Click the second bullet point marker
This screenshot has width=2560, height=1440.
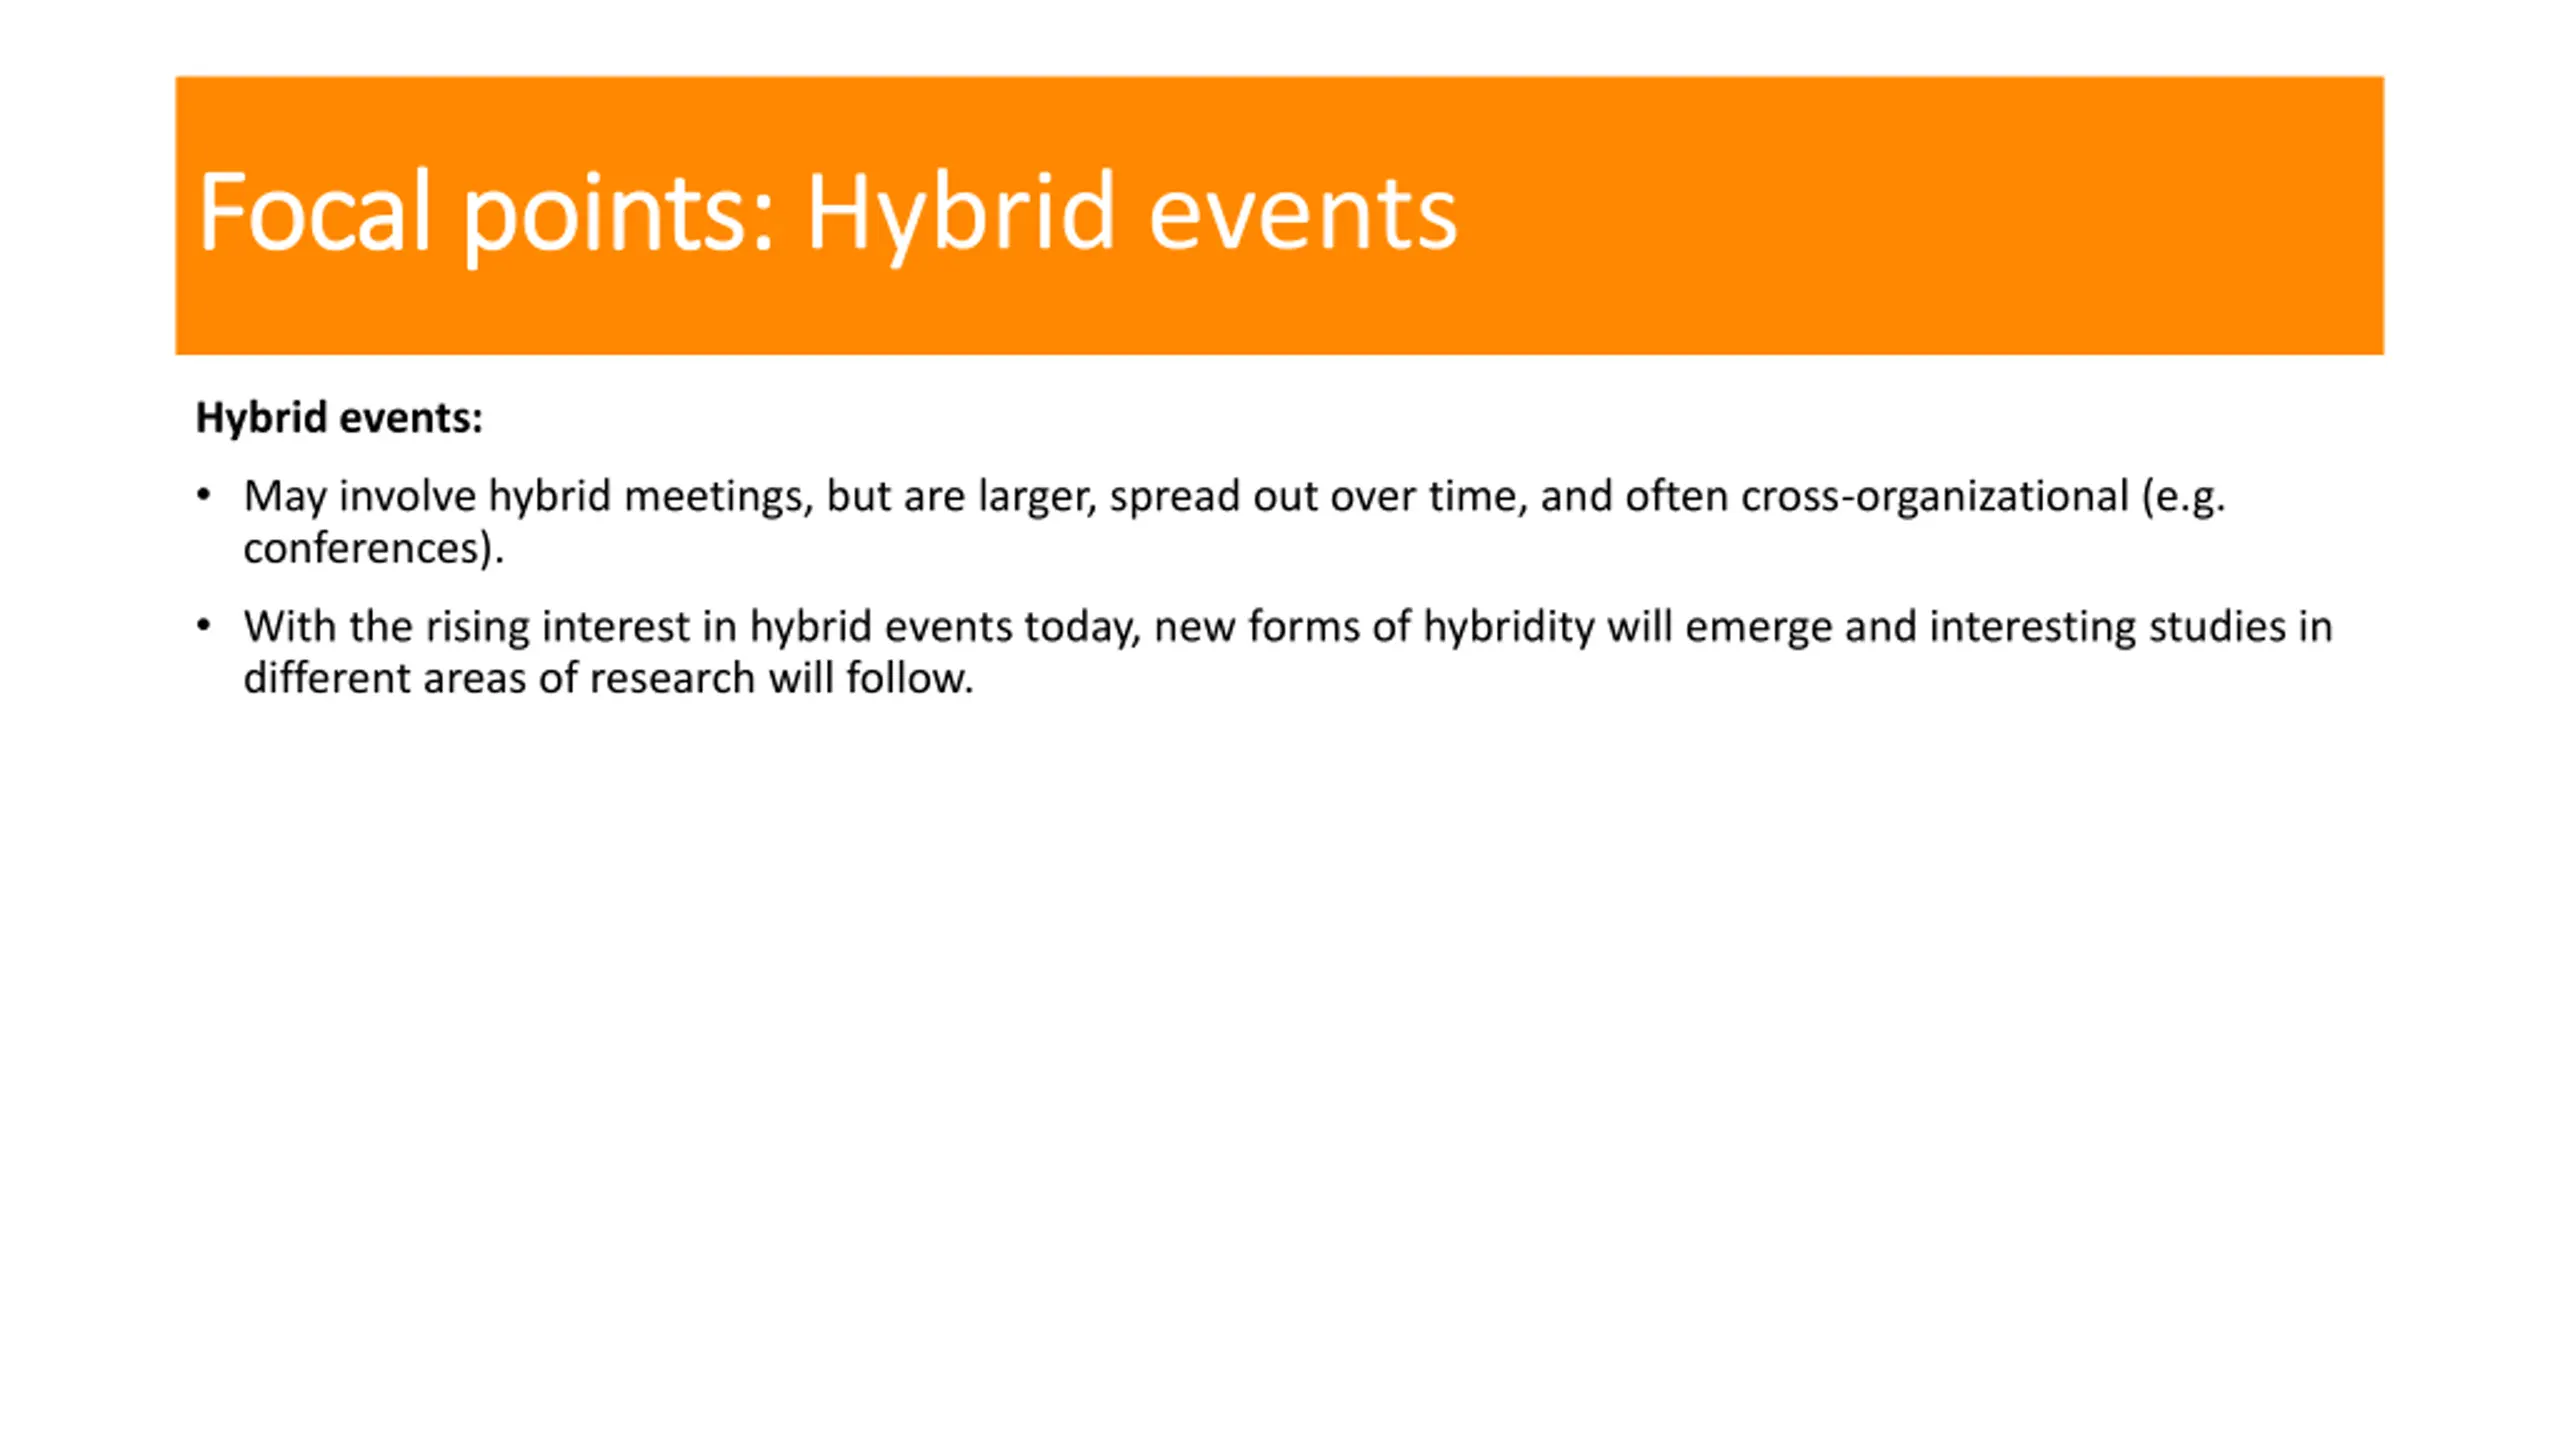tap(204, 626)
